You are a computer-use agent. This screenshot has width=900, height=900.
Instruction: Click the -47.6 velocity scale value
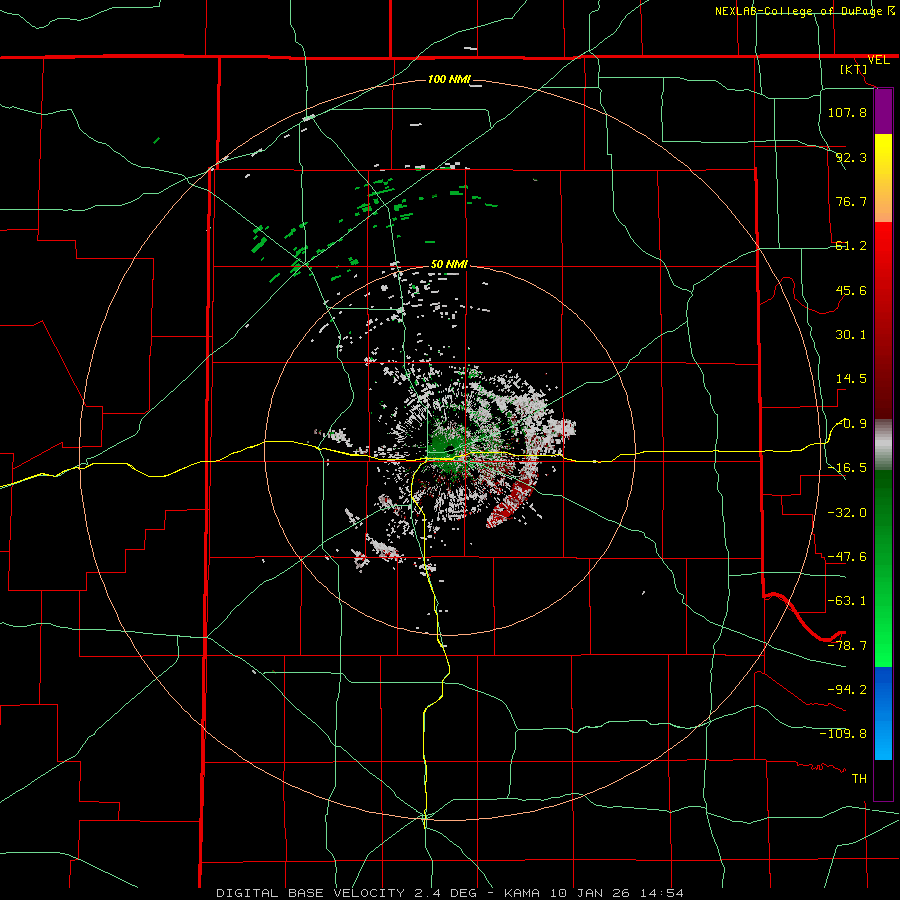click(847, 557)
